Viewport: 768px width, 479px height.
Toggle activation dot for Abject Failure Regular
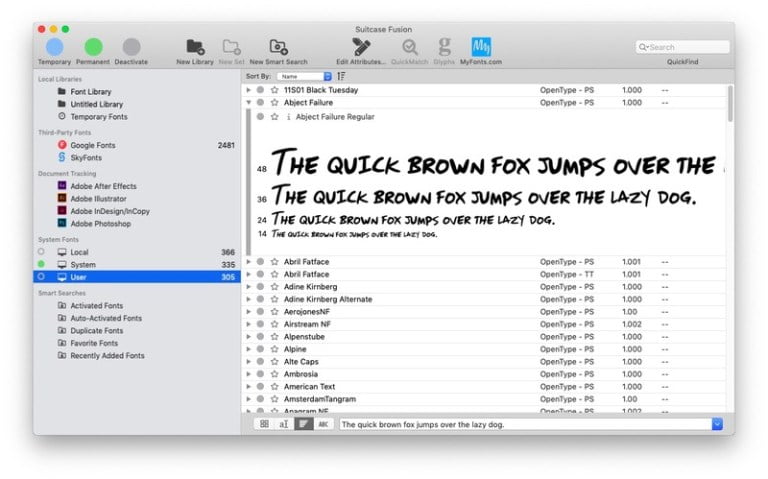[260, 117]
